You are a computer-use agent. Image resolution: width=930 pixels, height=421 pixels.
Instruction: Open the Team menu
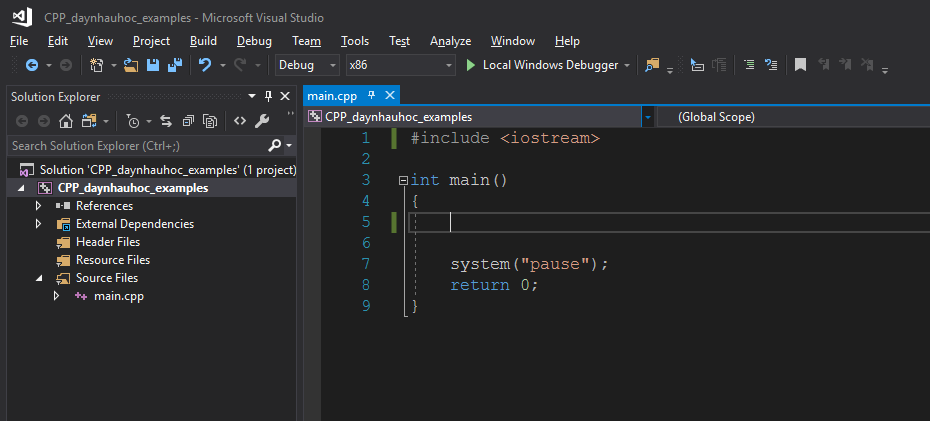[306, 41]
